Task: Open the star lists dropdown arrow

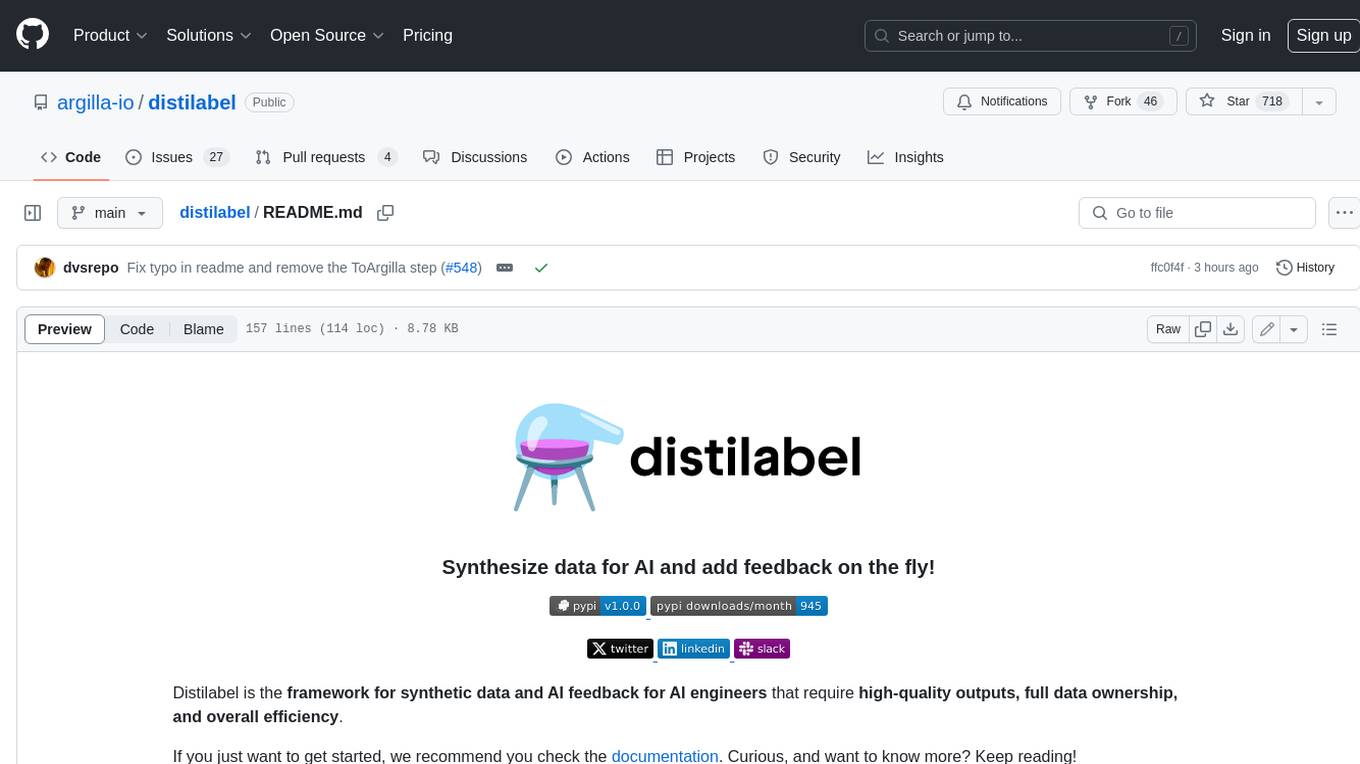Action: (1319, 102)
